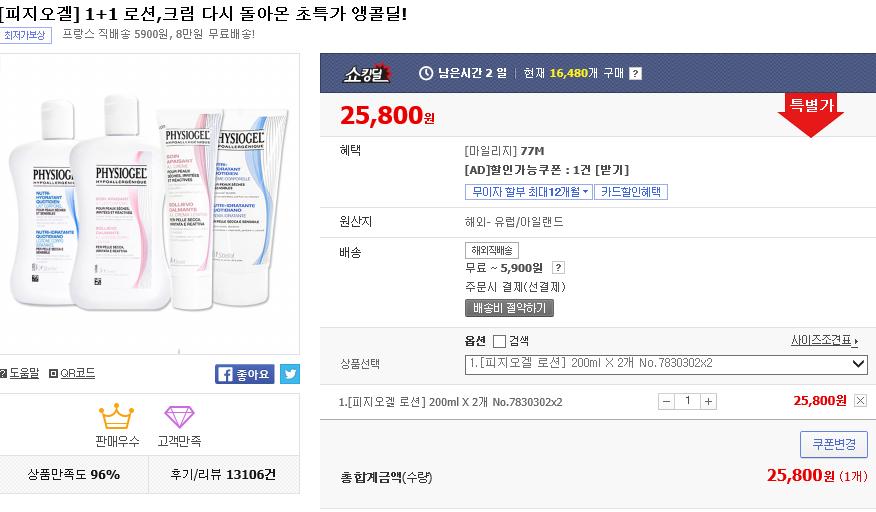Click the help icon next to purchase count
Screen dimensions: 876x512
pos(635,73)
